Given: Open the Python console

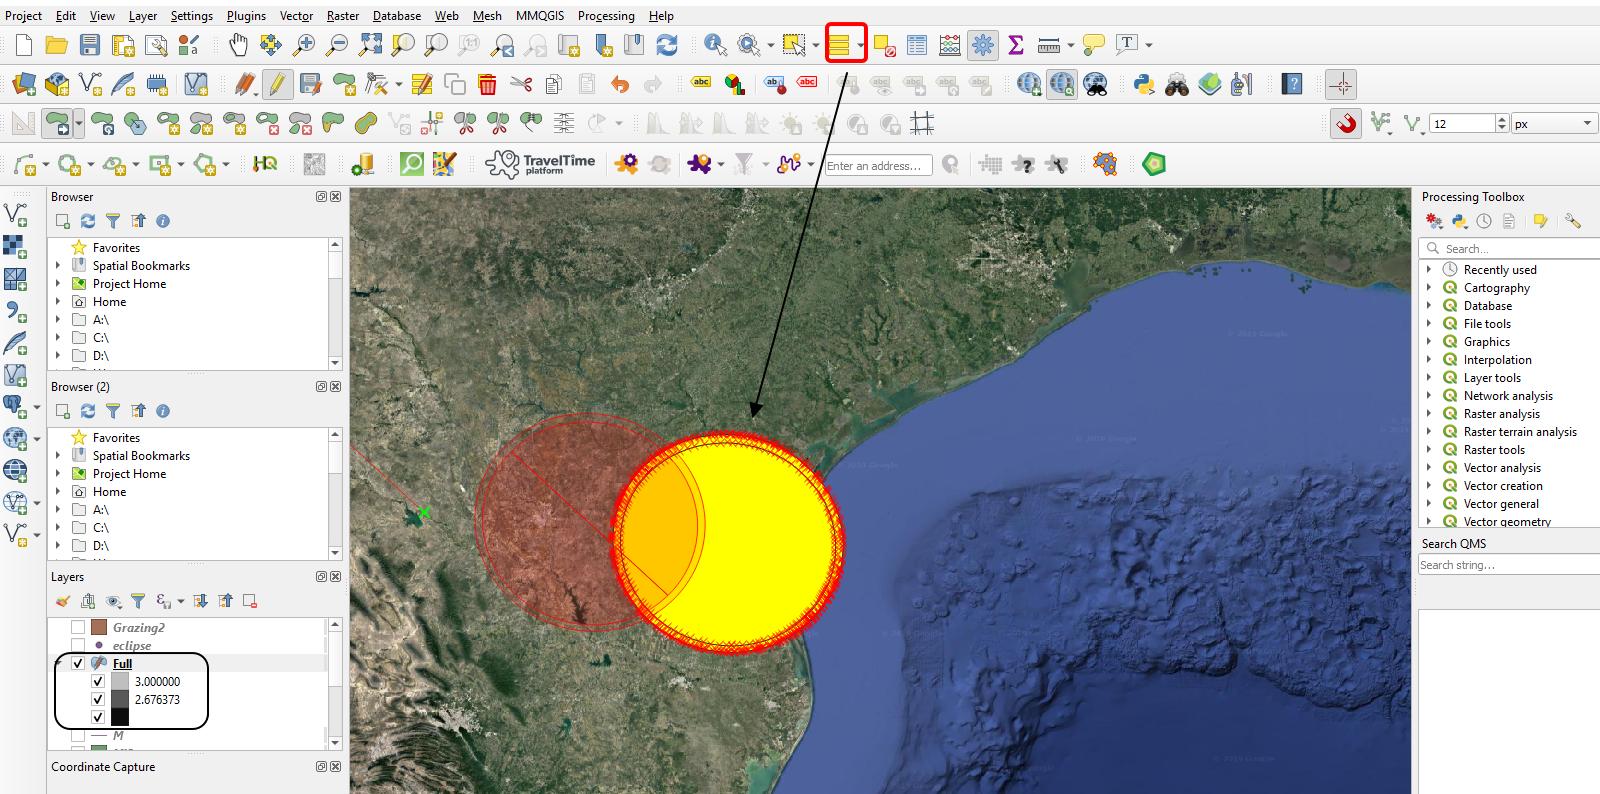Looking at the screenshot, I should pyautogui.click(x=1145, y=85).
